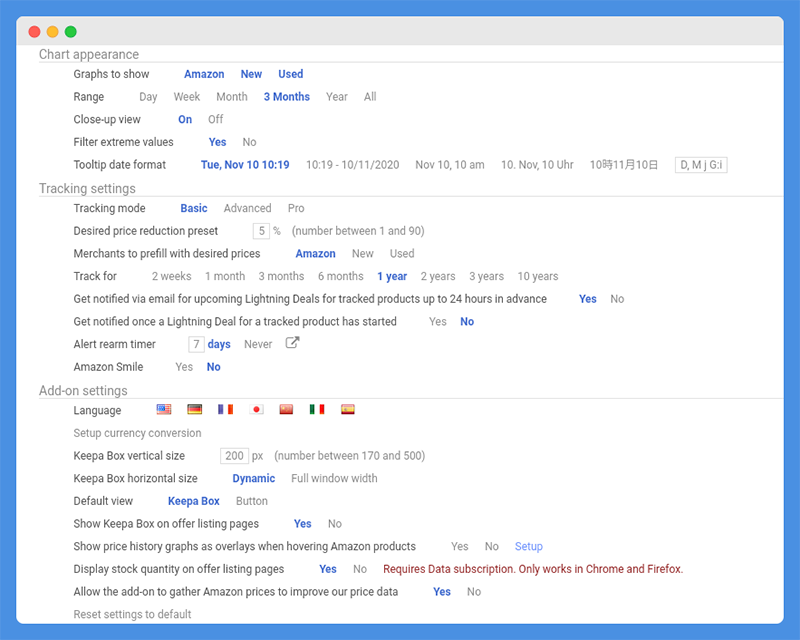Image resolution: width=800 pixels, height=640 pixels.
Task: Select 3 Months chart Range
Action: click(x=287, y=97)
